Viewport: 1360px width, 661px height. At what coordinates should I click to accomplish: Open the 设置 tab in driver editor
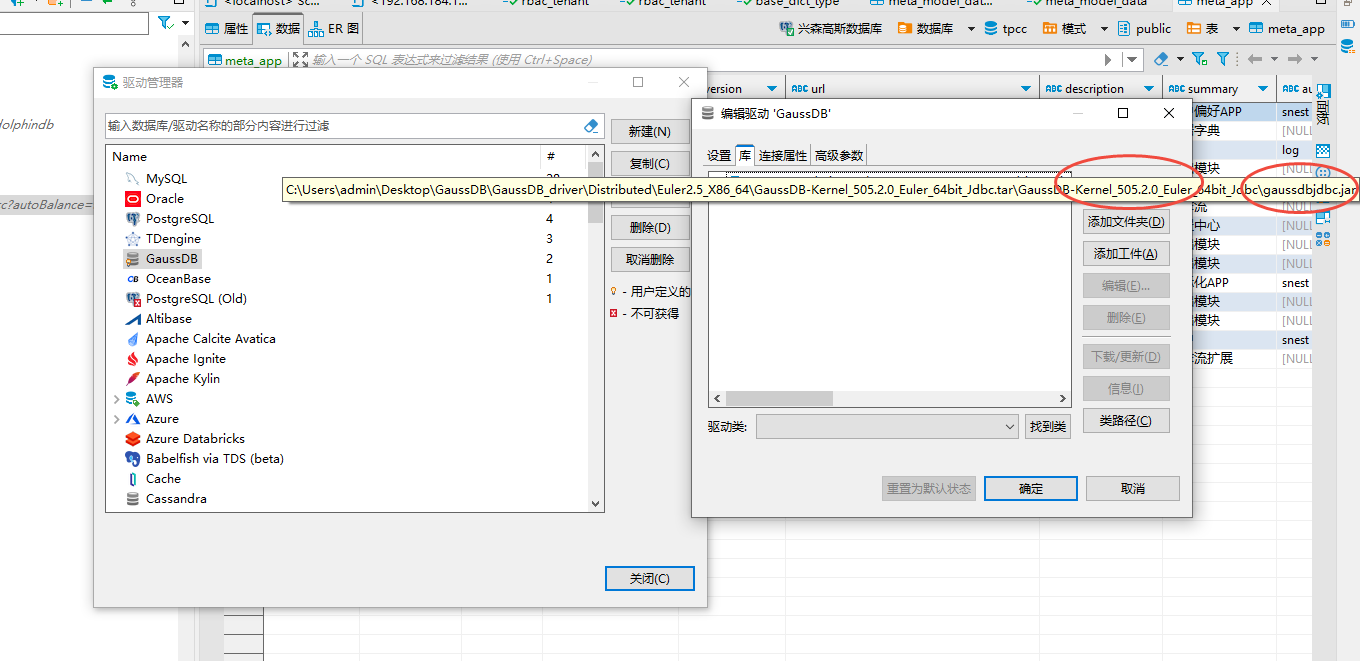tap(719, 156)
